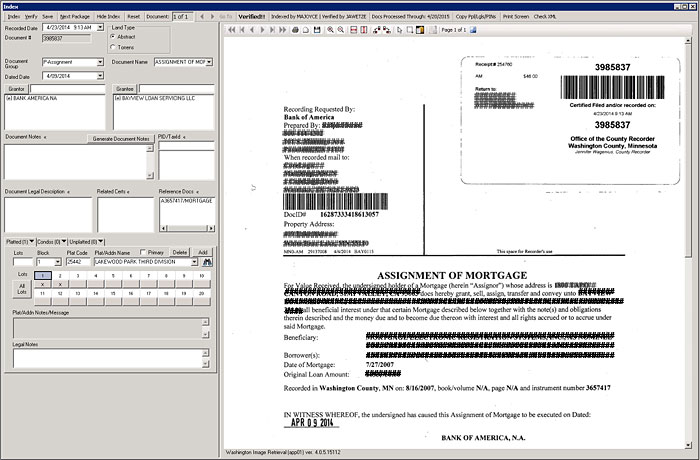
Task: Rotate image left icon
Action: coord(377,30)
